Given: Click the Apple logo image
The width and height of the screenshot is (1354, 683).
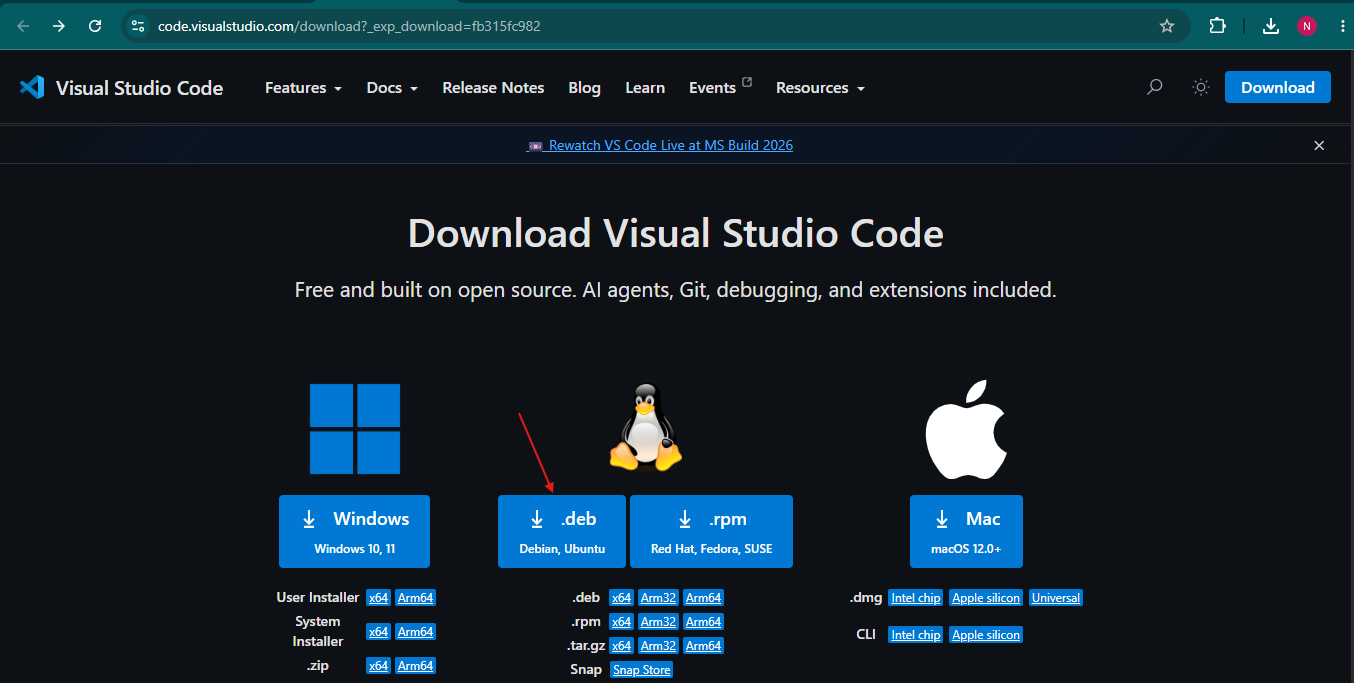Looking at the screenshot, I should (966, 429).
